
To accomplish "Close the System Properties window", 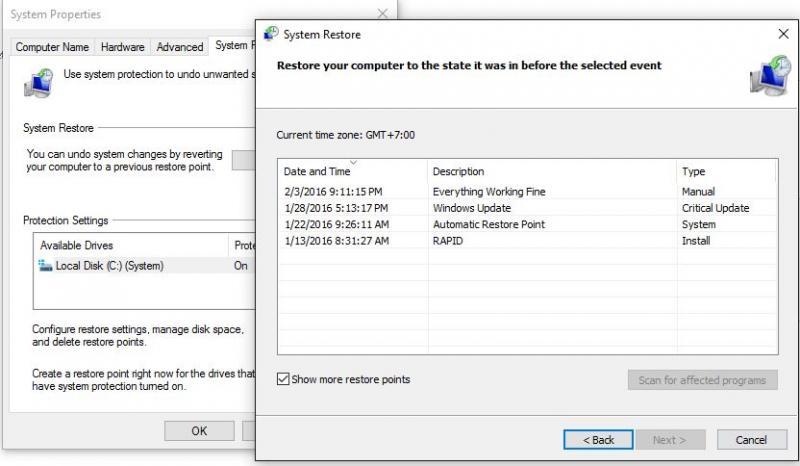I will pyautogui.click(x=383, y=14).
